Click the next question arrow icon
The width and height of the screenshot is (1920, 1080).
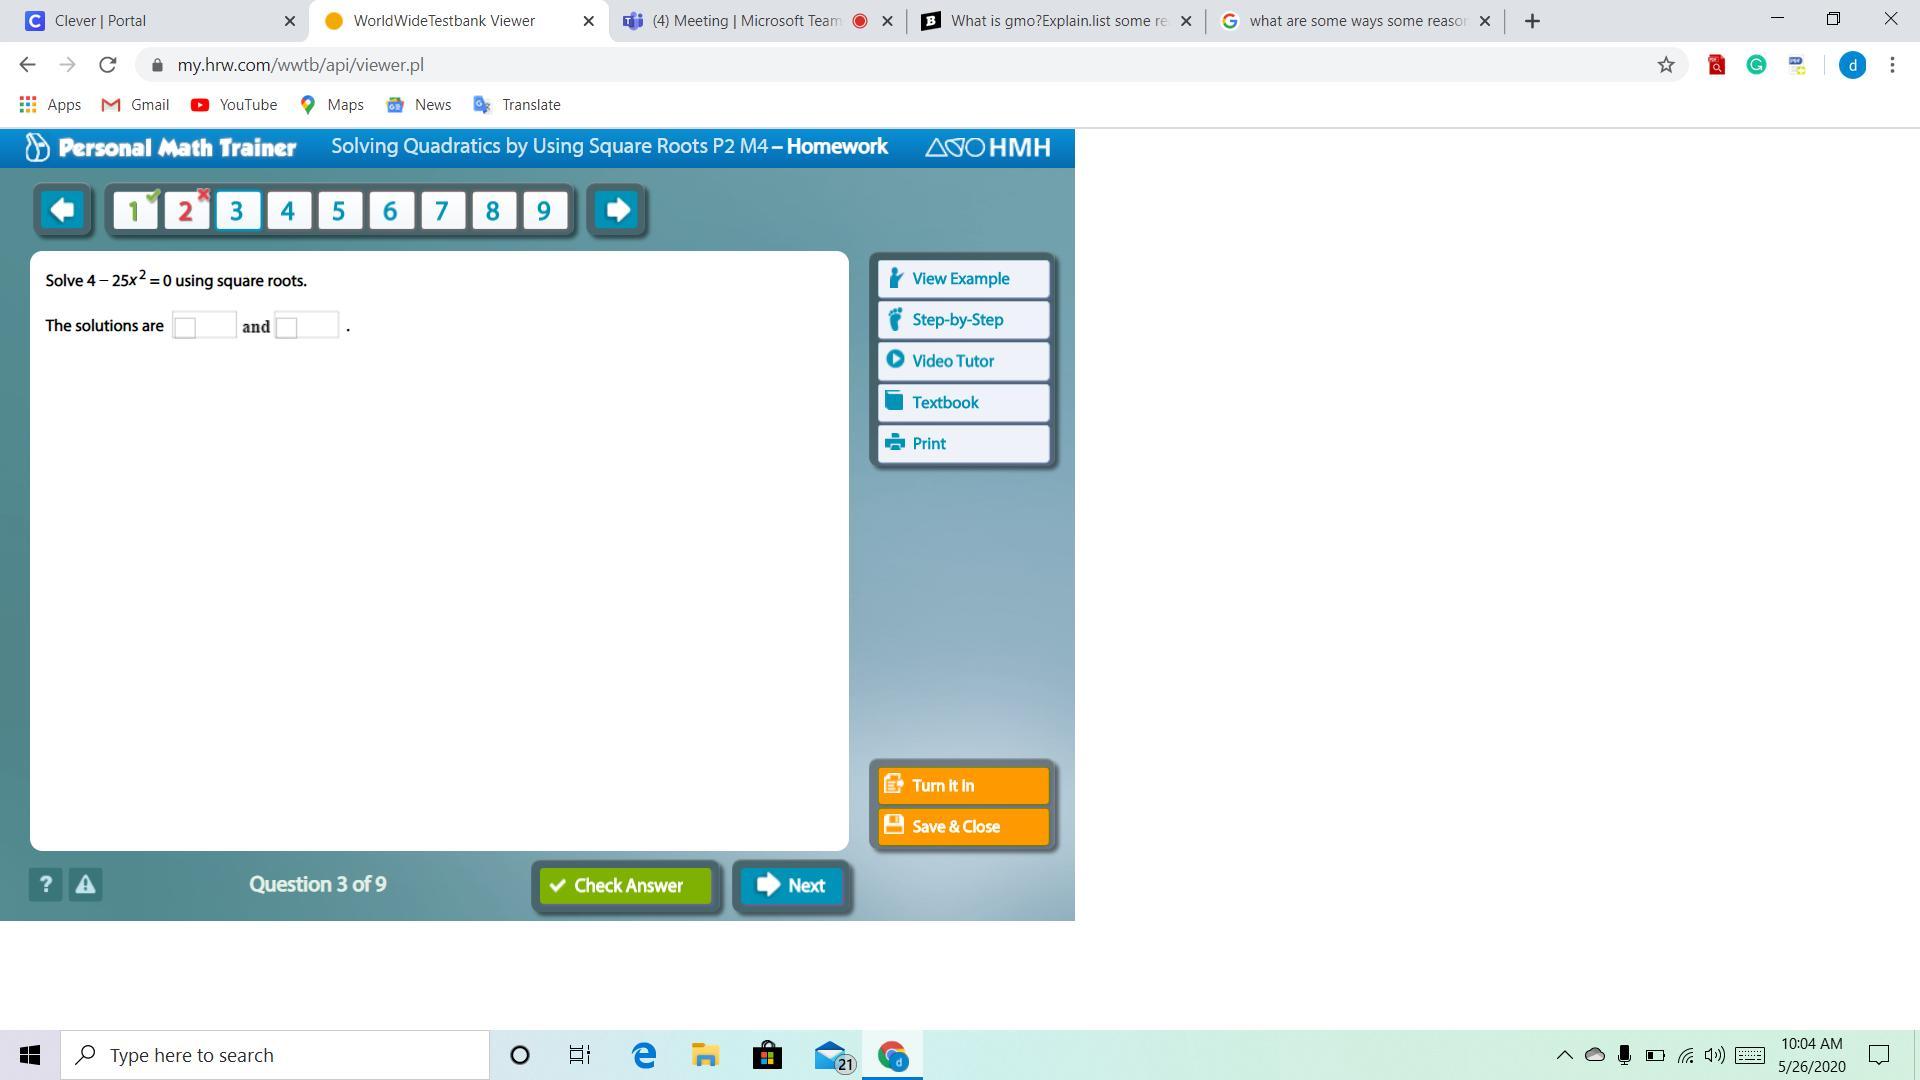click(617, 210)
